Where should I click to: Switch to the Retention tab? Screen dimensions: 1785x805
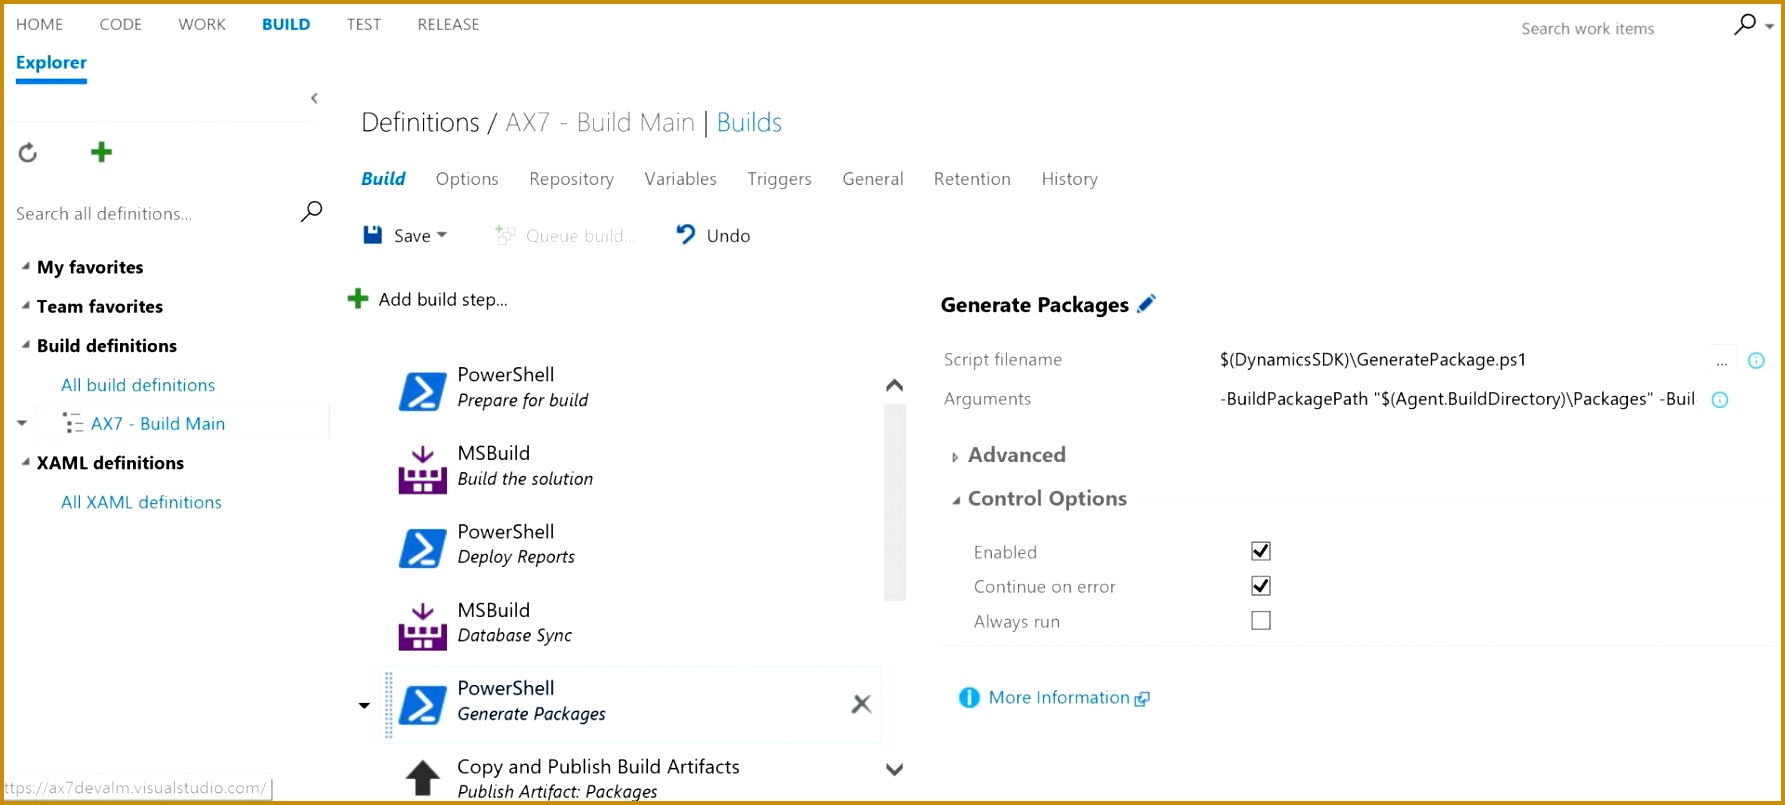coord(972,179)
